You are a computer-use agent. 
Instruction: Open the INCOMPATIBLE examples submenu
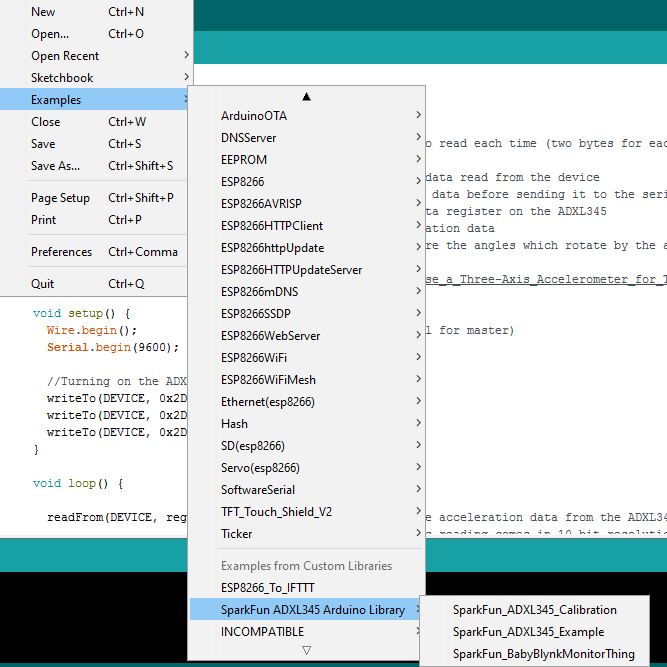tap(305, 632)
